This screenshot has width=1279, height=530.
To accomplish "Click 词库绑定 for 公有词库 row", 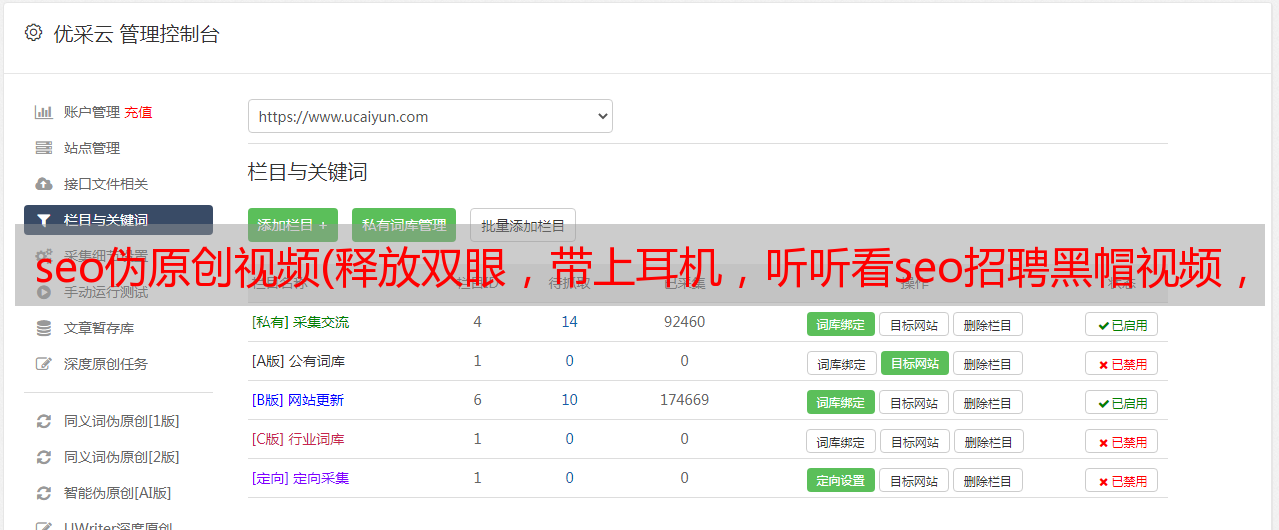I will [x=841, y=363].
